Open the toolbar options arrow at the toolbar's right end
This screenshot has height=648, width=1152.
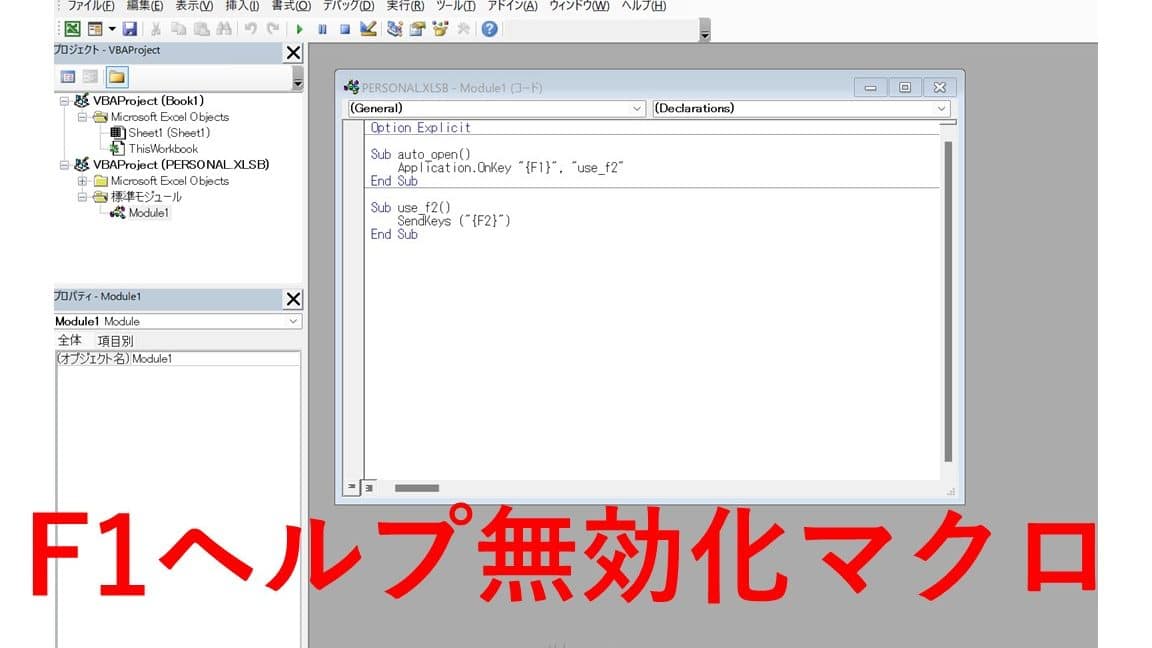point(705,32)
